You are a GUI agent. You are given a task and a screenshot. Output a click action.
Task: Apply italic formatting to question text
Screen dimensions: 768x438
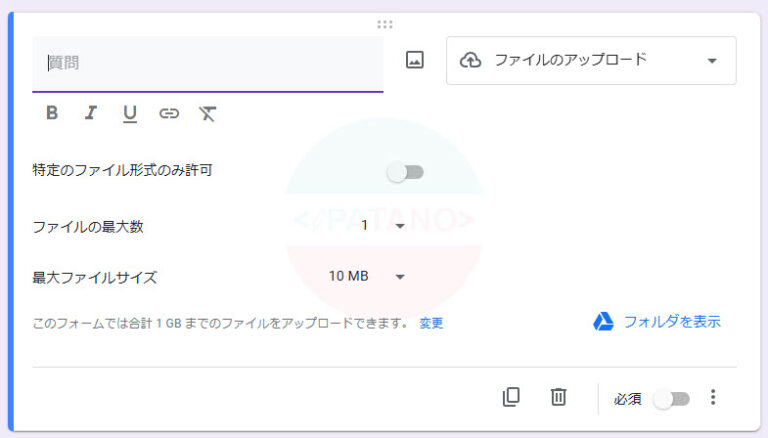click(90, 113)
